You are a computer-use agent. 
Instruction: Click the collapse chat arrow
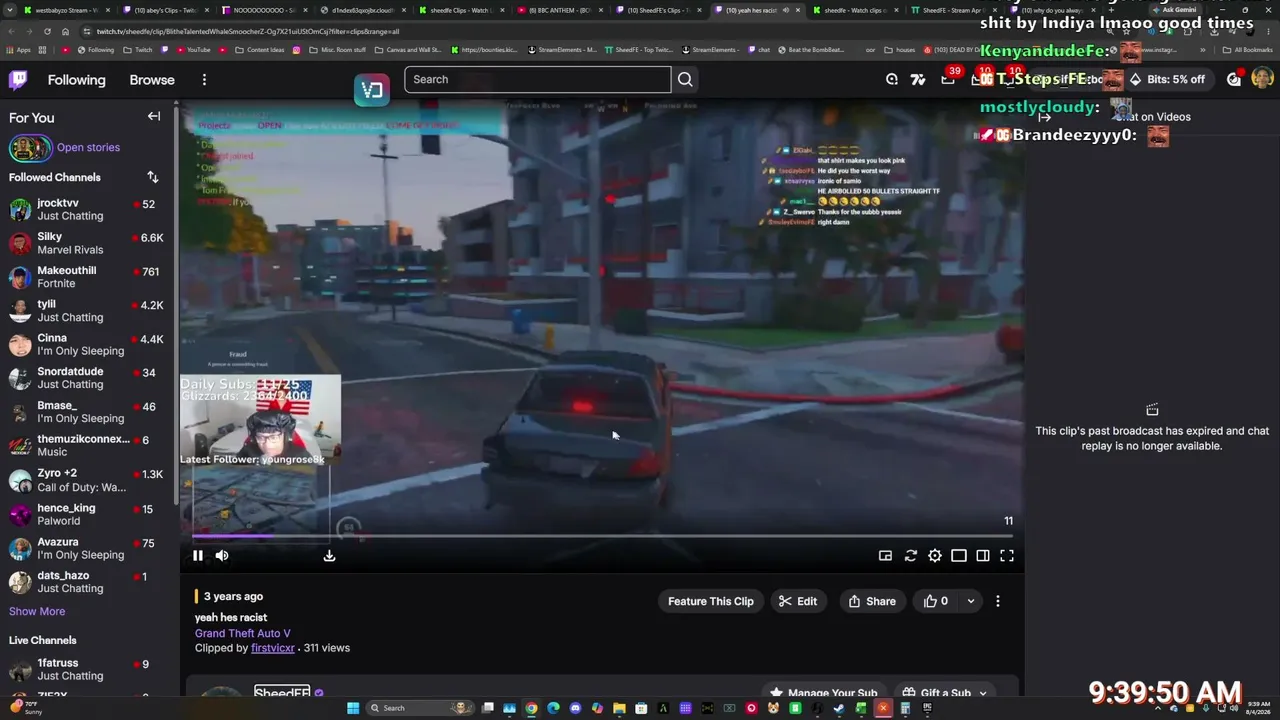1044,117
